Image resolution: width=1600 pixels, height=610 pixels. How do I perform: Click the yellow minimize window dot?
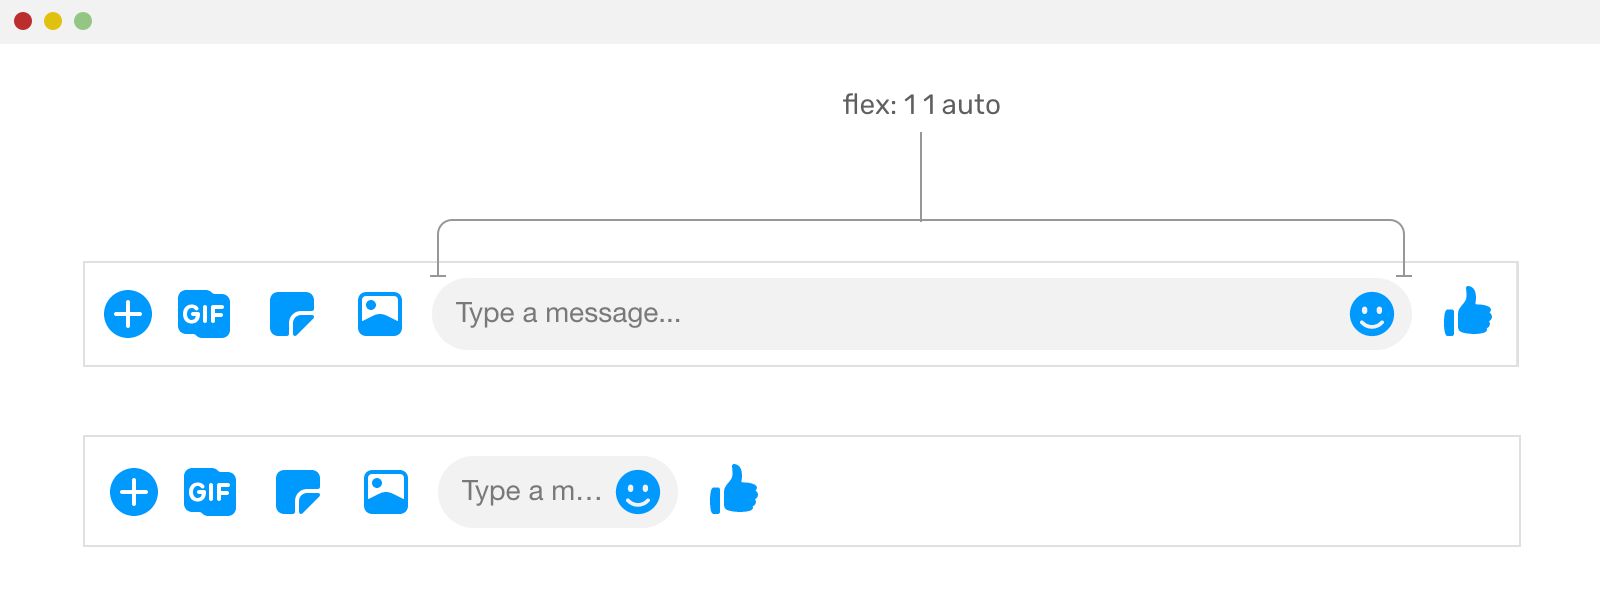pos(53,21)
